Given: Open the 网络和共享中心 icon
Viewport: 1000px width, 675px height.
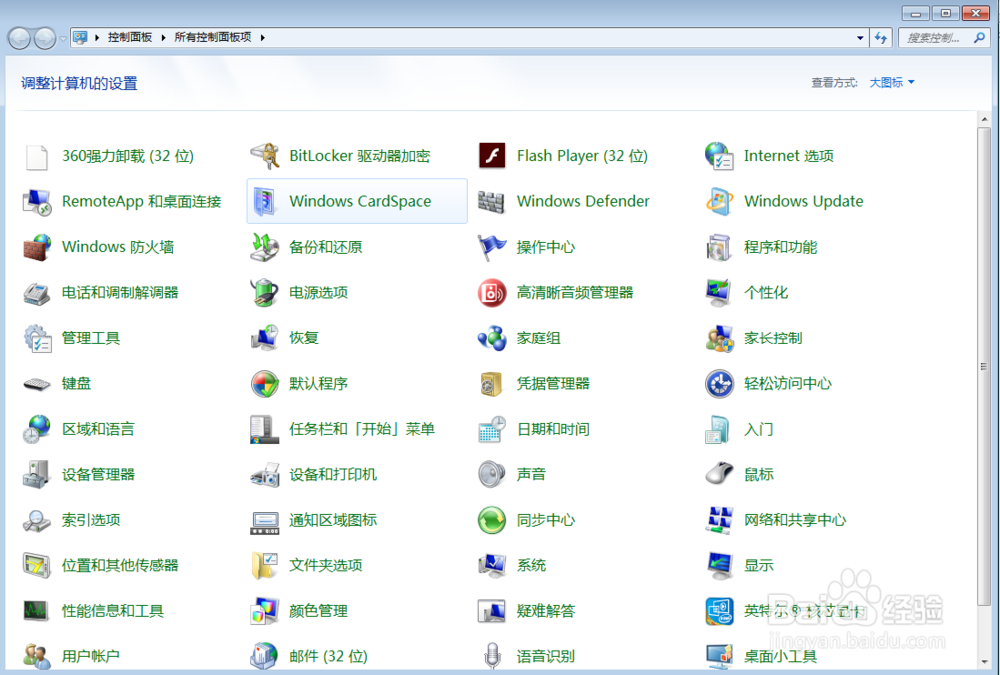Looking at the screenshot, I should click(x=719, y=520).
